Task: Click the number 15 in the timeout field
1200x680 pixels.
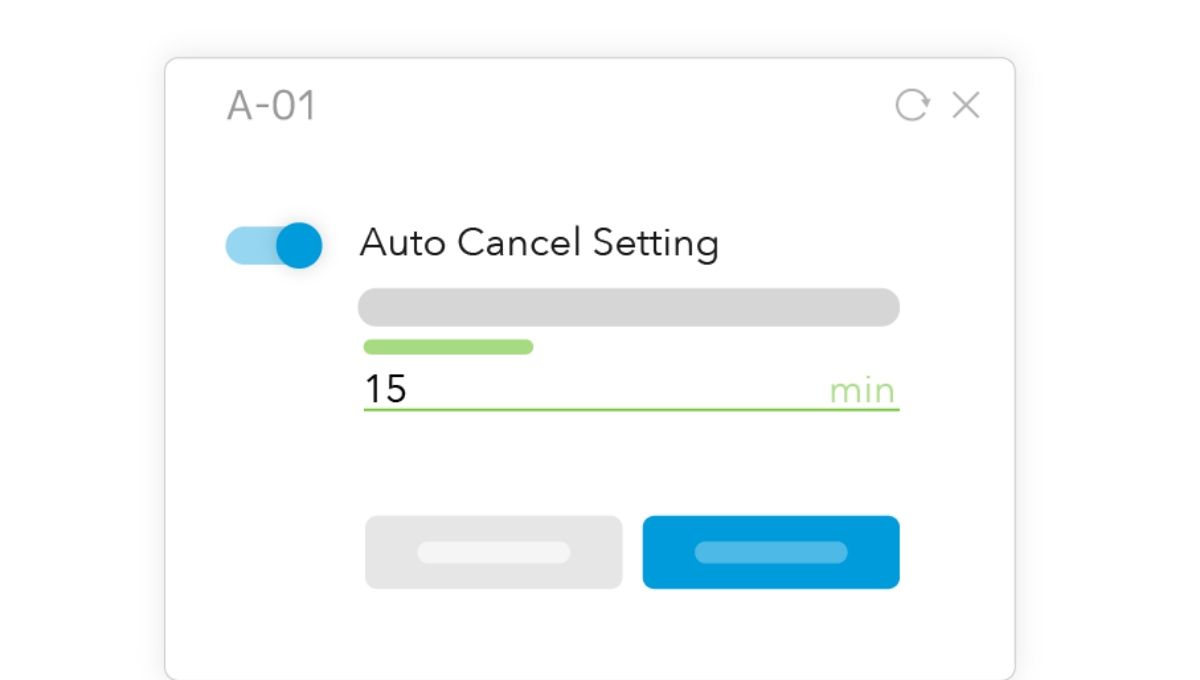Action: (x=385, y=389)
